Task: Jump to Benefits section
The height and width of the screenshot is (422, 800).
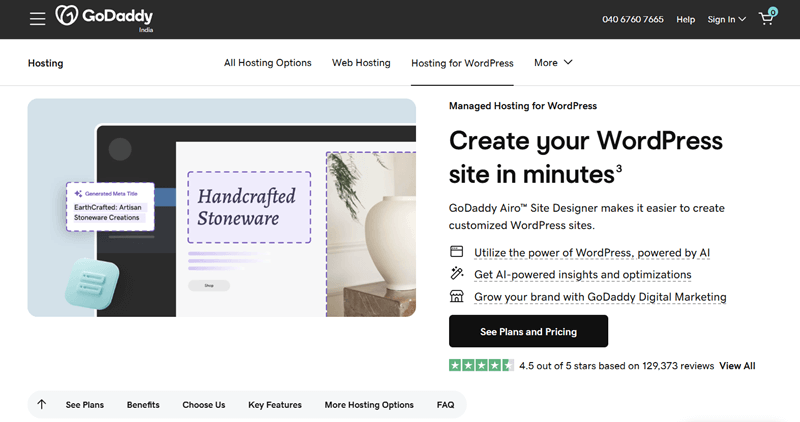Action: [143, 405]
